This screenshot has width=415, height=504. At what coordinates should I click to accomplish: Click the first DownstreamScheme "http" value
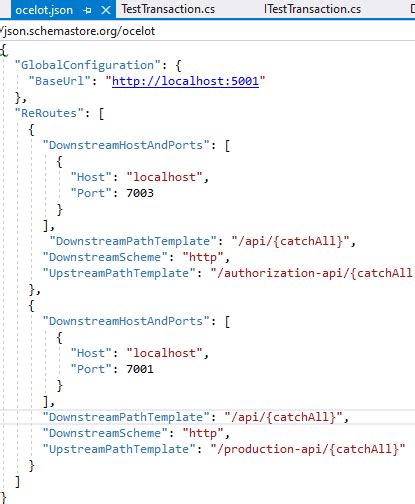coord(203,257)
